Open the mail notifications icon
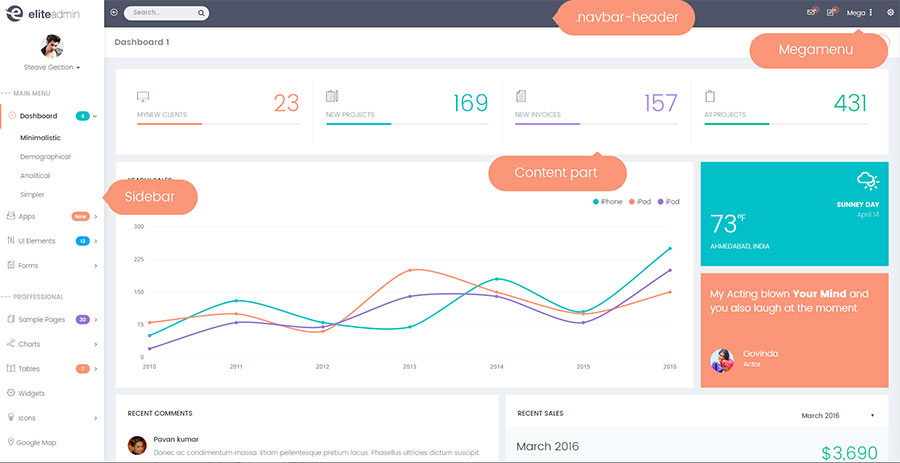This screenshot has height=463, width=900. (811, 12)
